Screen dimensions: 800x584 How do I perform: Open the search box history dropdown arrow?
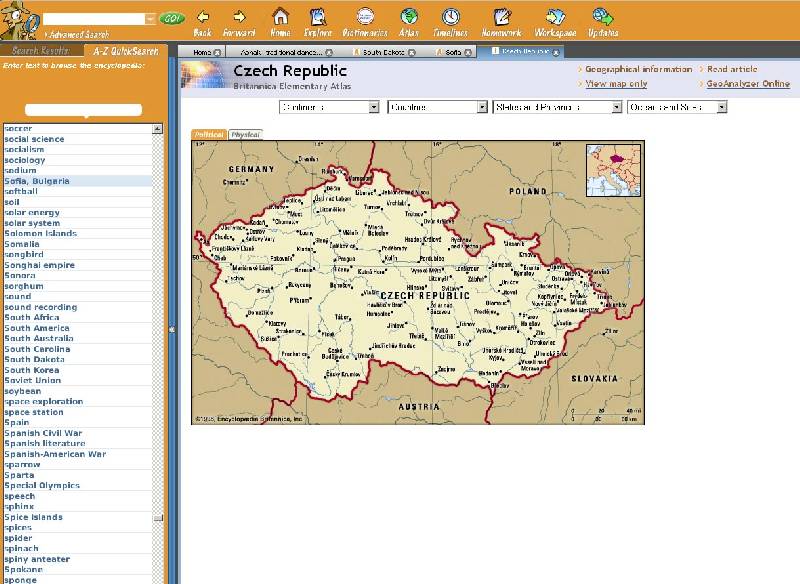(150, 19)
